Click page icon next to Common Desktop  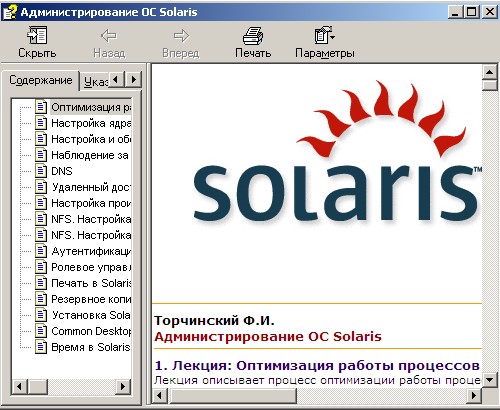(41, 331)
